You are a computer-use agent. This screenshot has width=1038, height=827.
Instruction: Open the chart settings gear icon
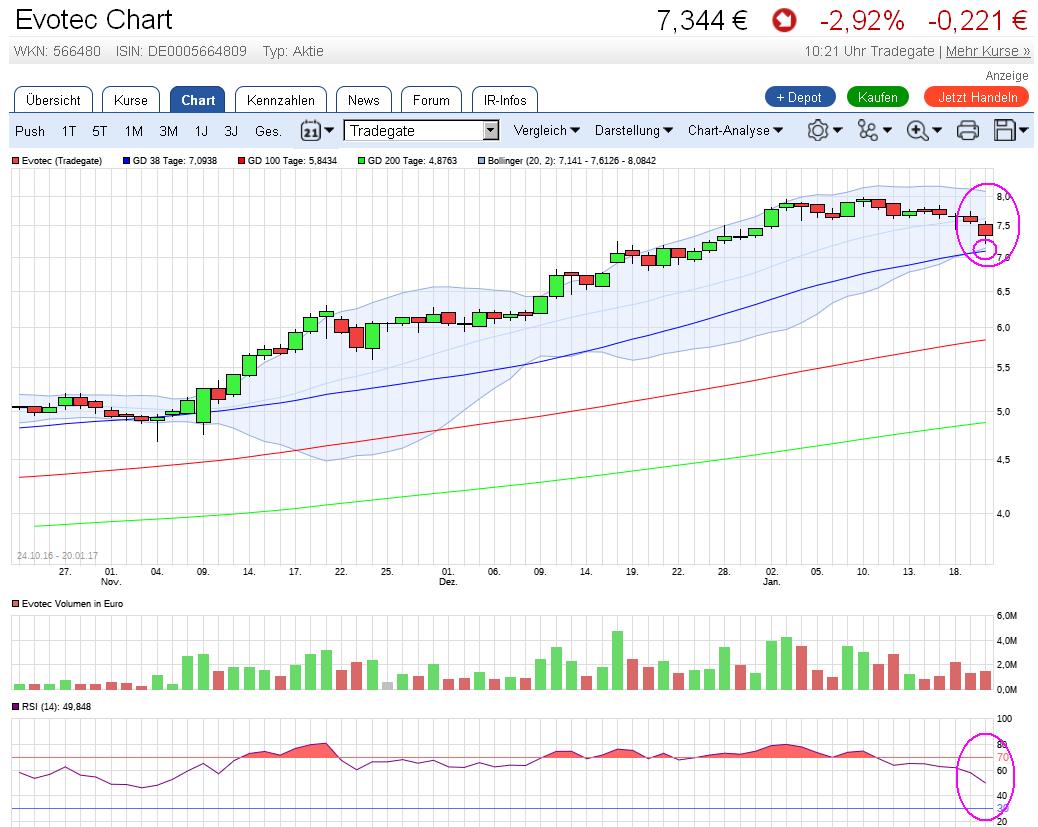pos(818,130)
